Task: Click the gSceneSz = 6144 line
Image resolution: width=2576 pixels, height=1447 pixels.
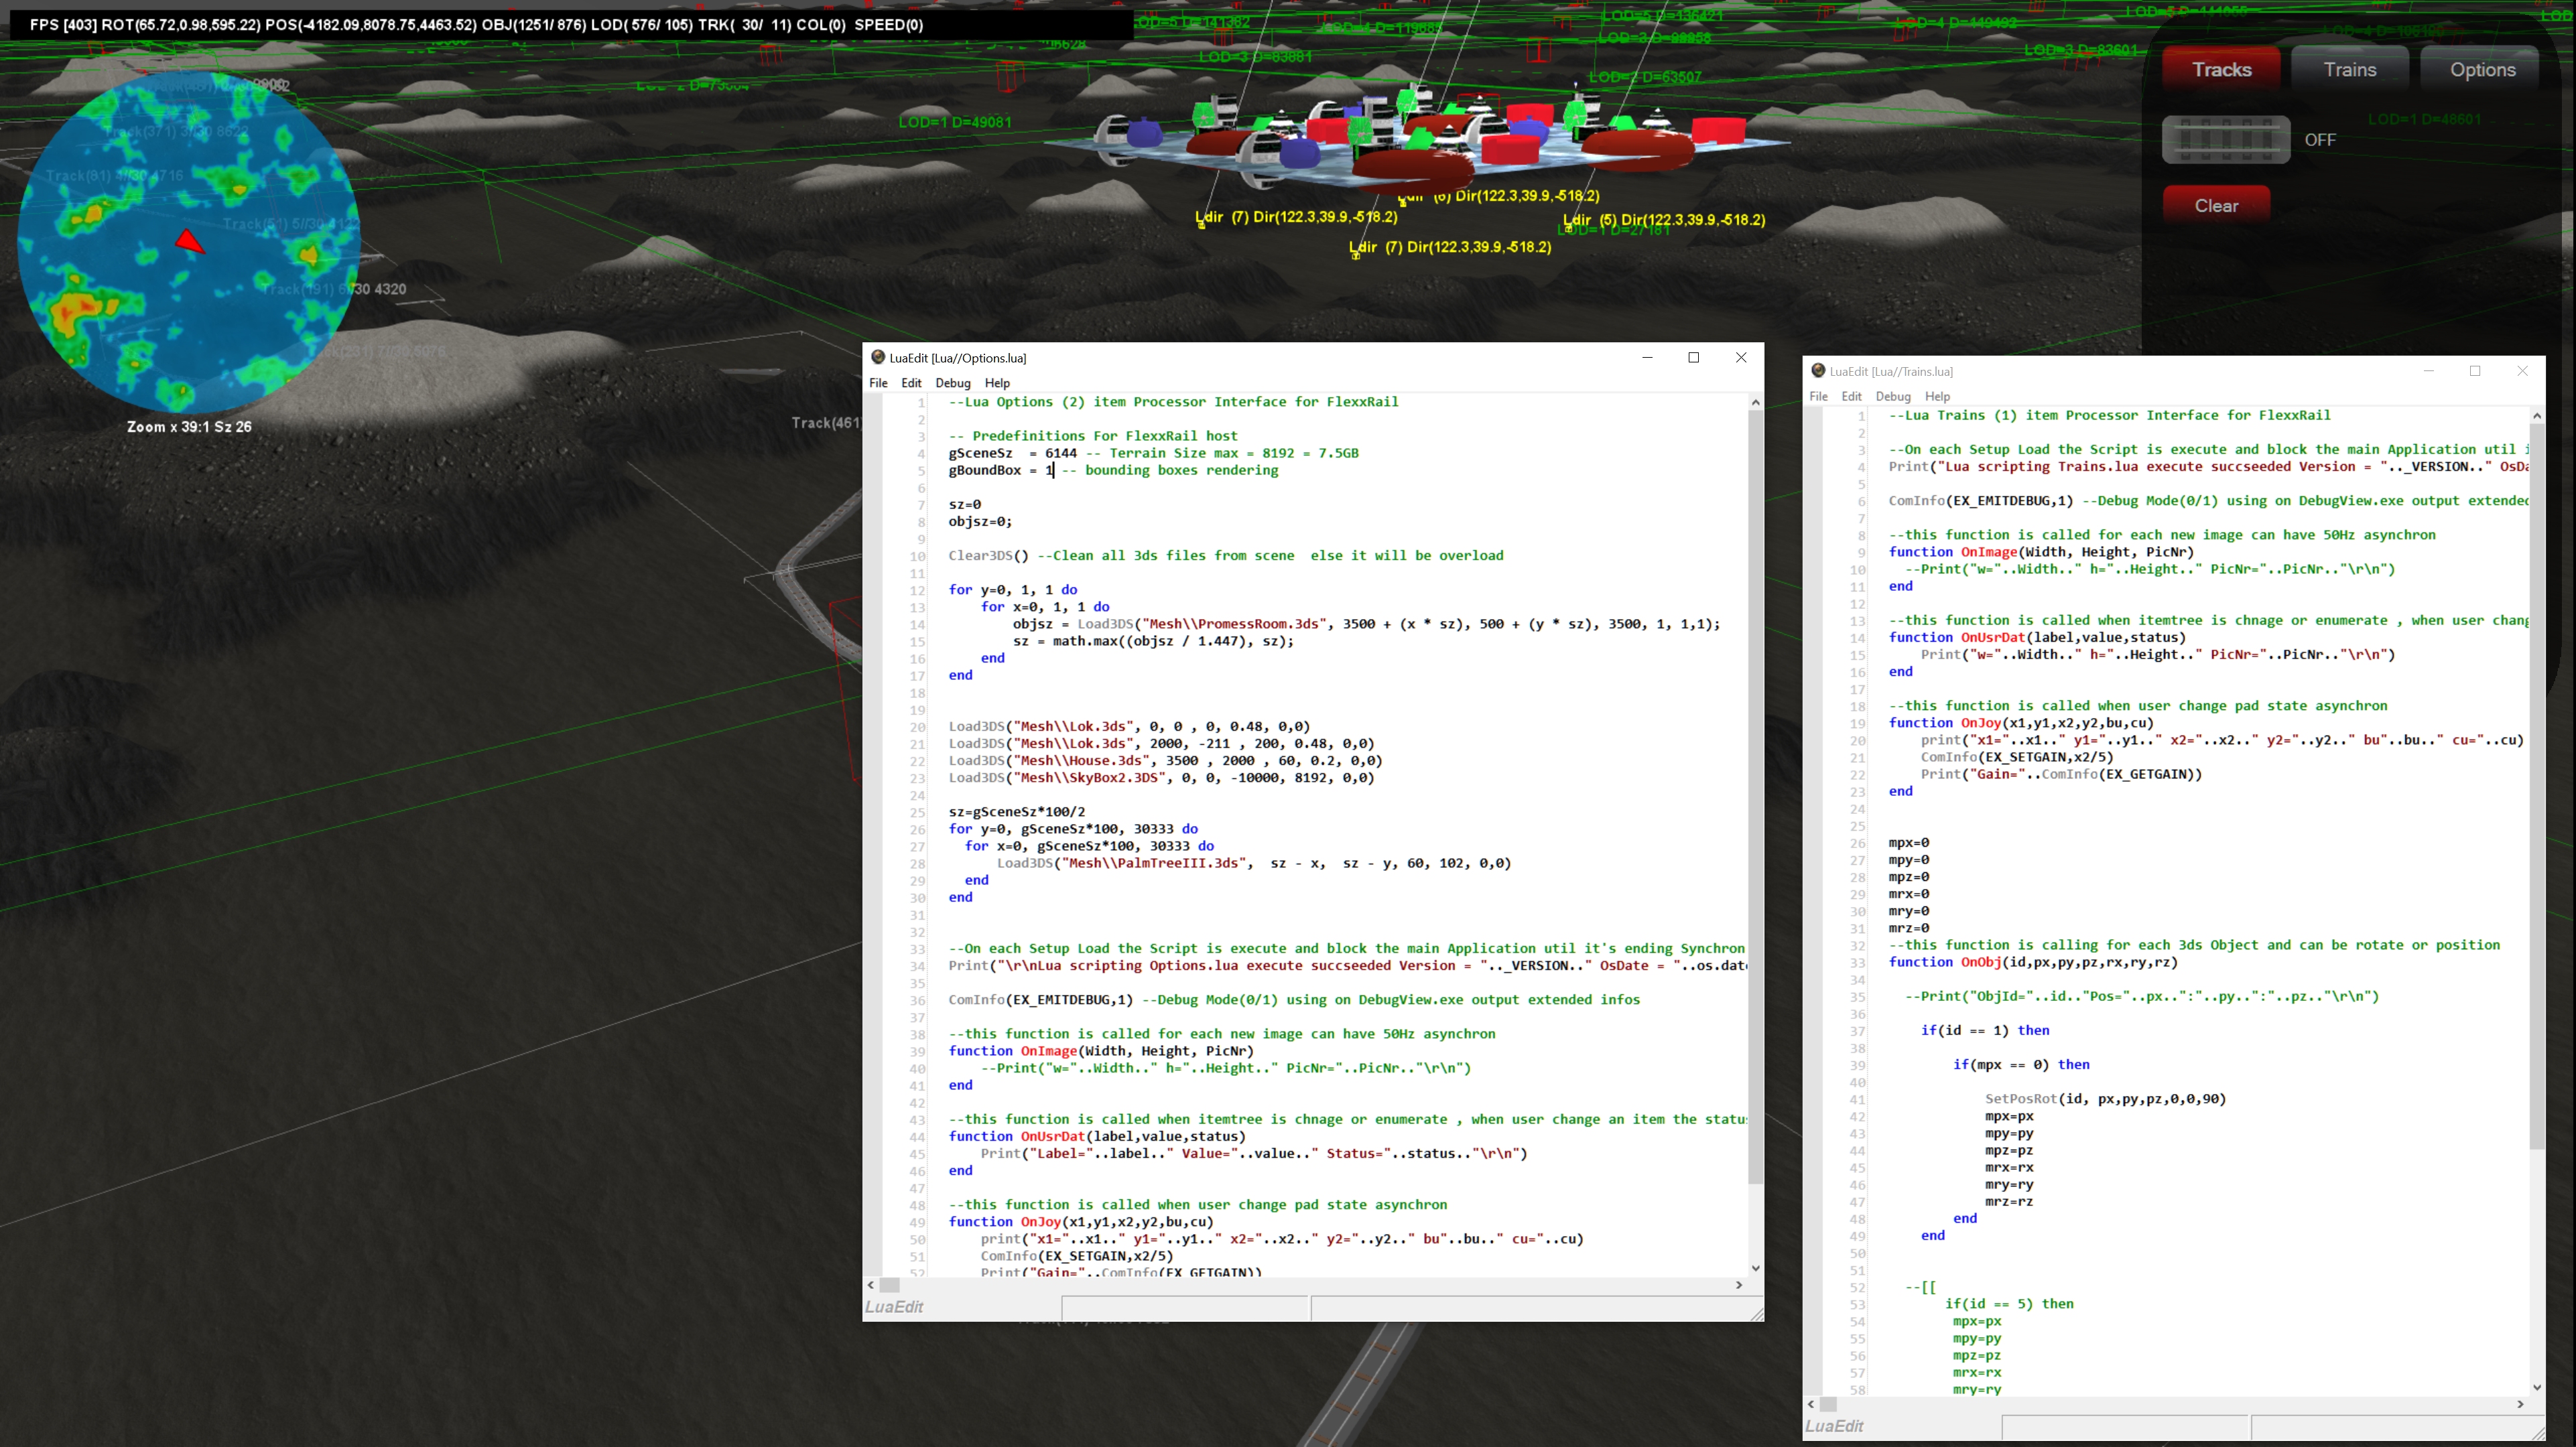Action: pos(1153,453)
